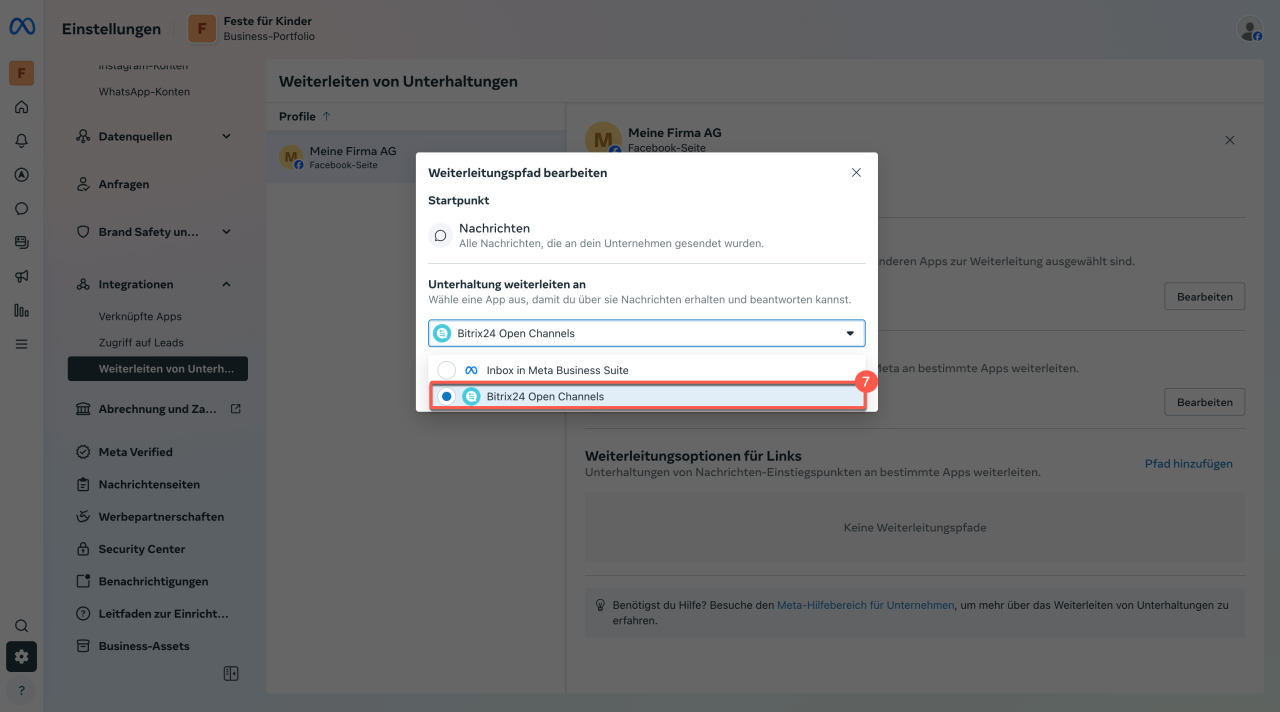Close the Meine Firma AG details panel
The width and height of the screenshot is (1280, 712).
[x=1230, y=140]
